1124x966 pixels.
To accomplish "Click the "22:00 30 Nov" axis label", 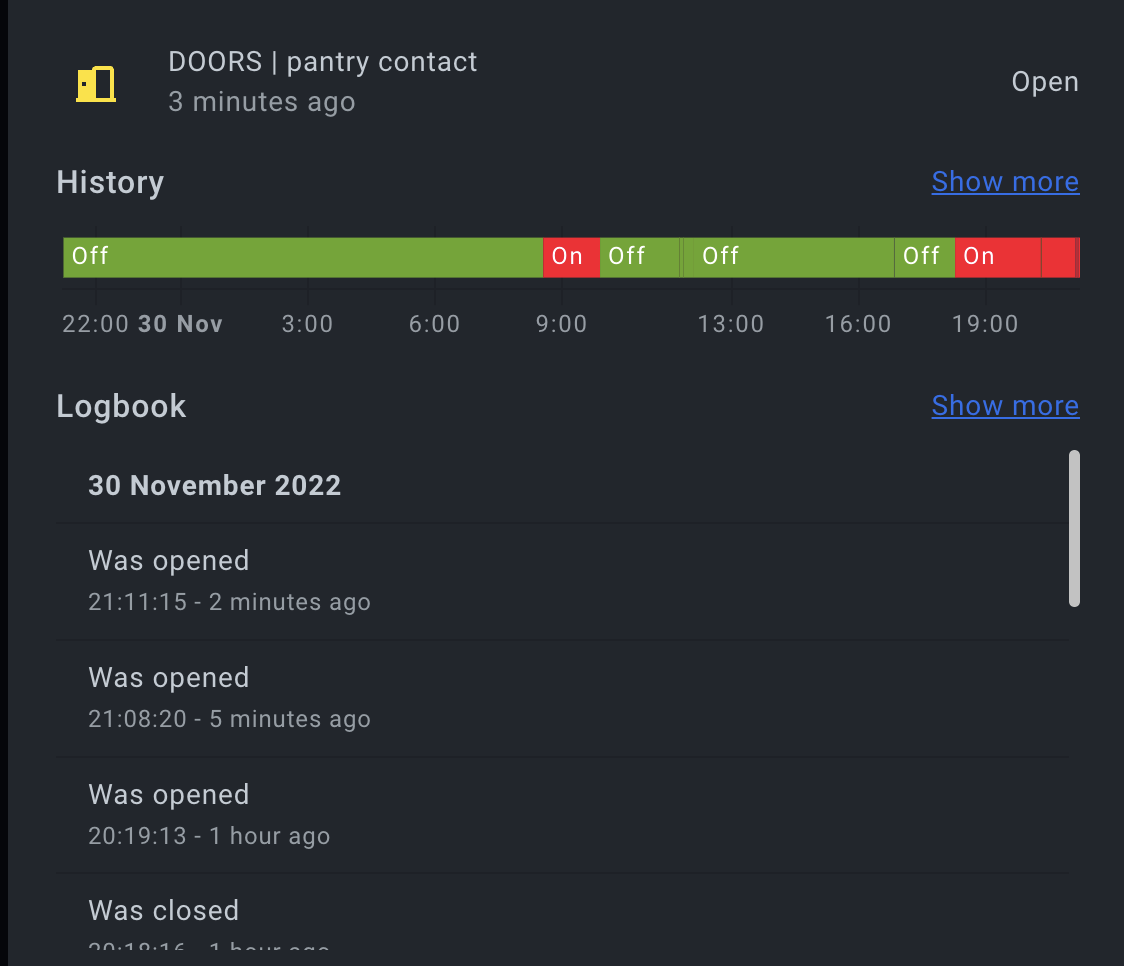I will tap(141, 323).
